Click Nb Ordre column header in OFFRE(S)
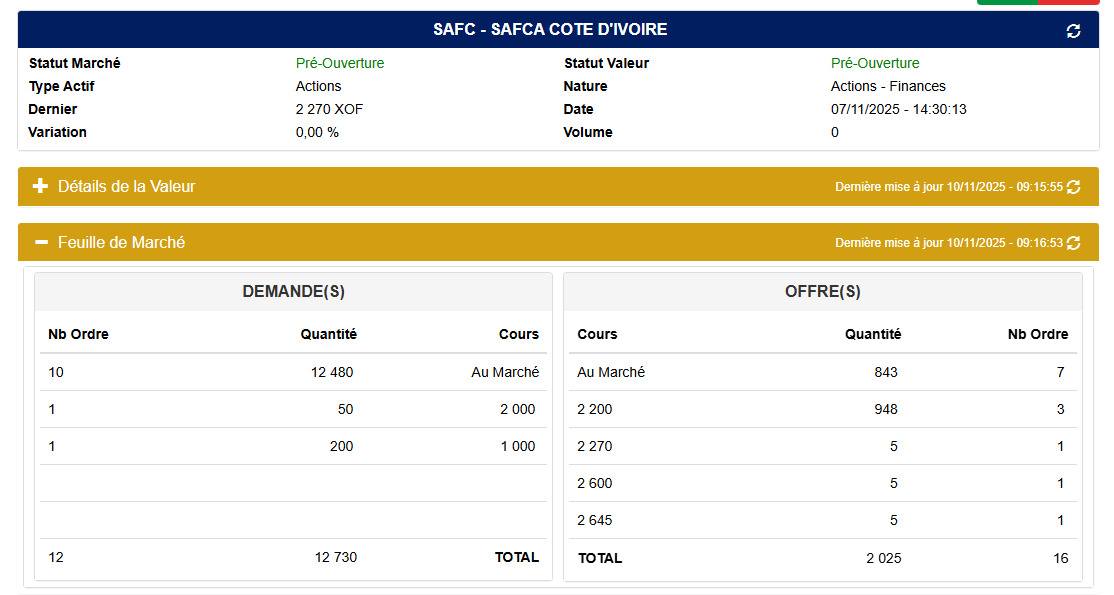The image size is (1114, 595). point(1037,334)
